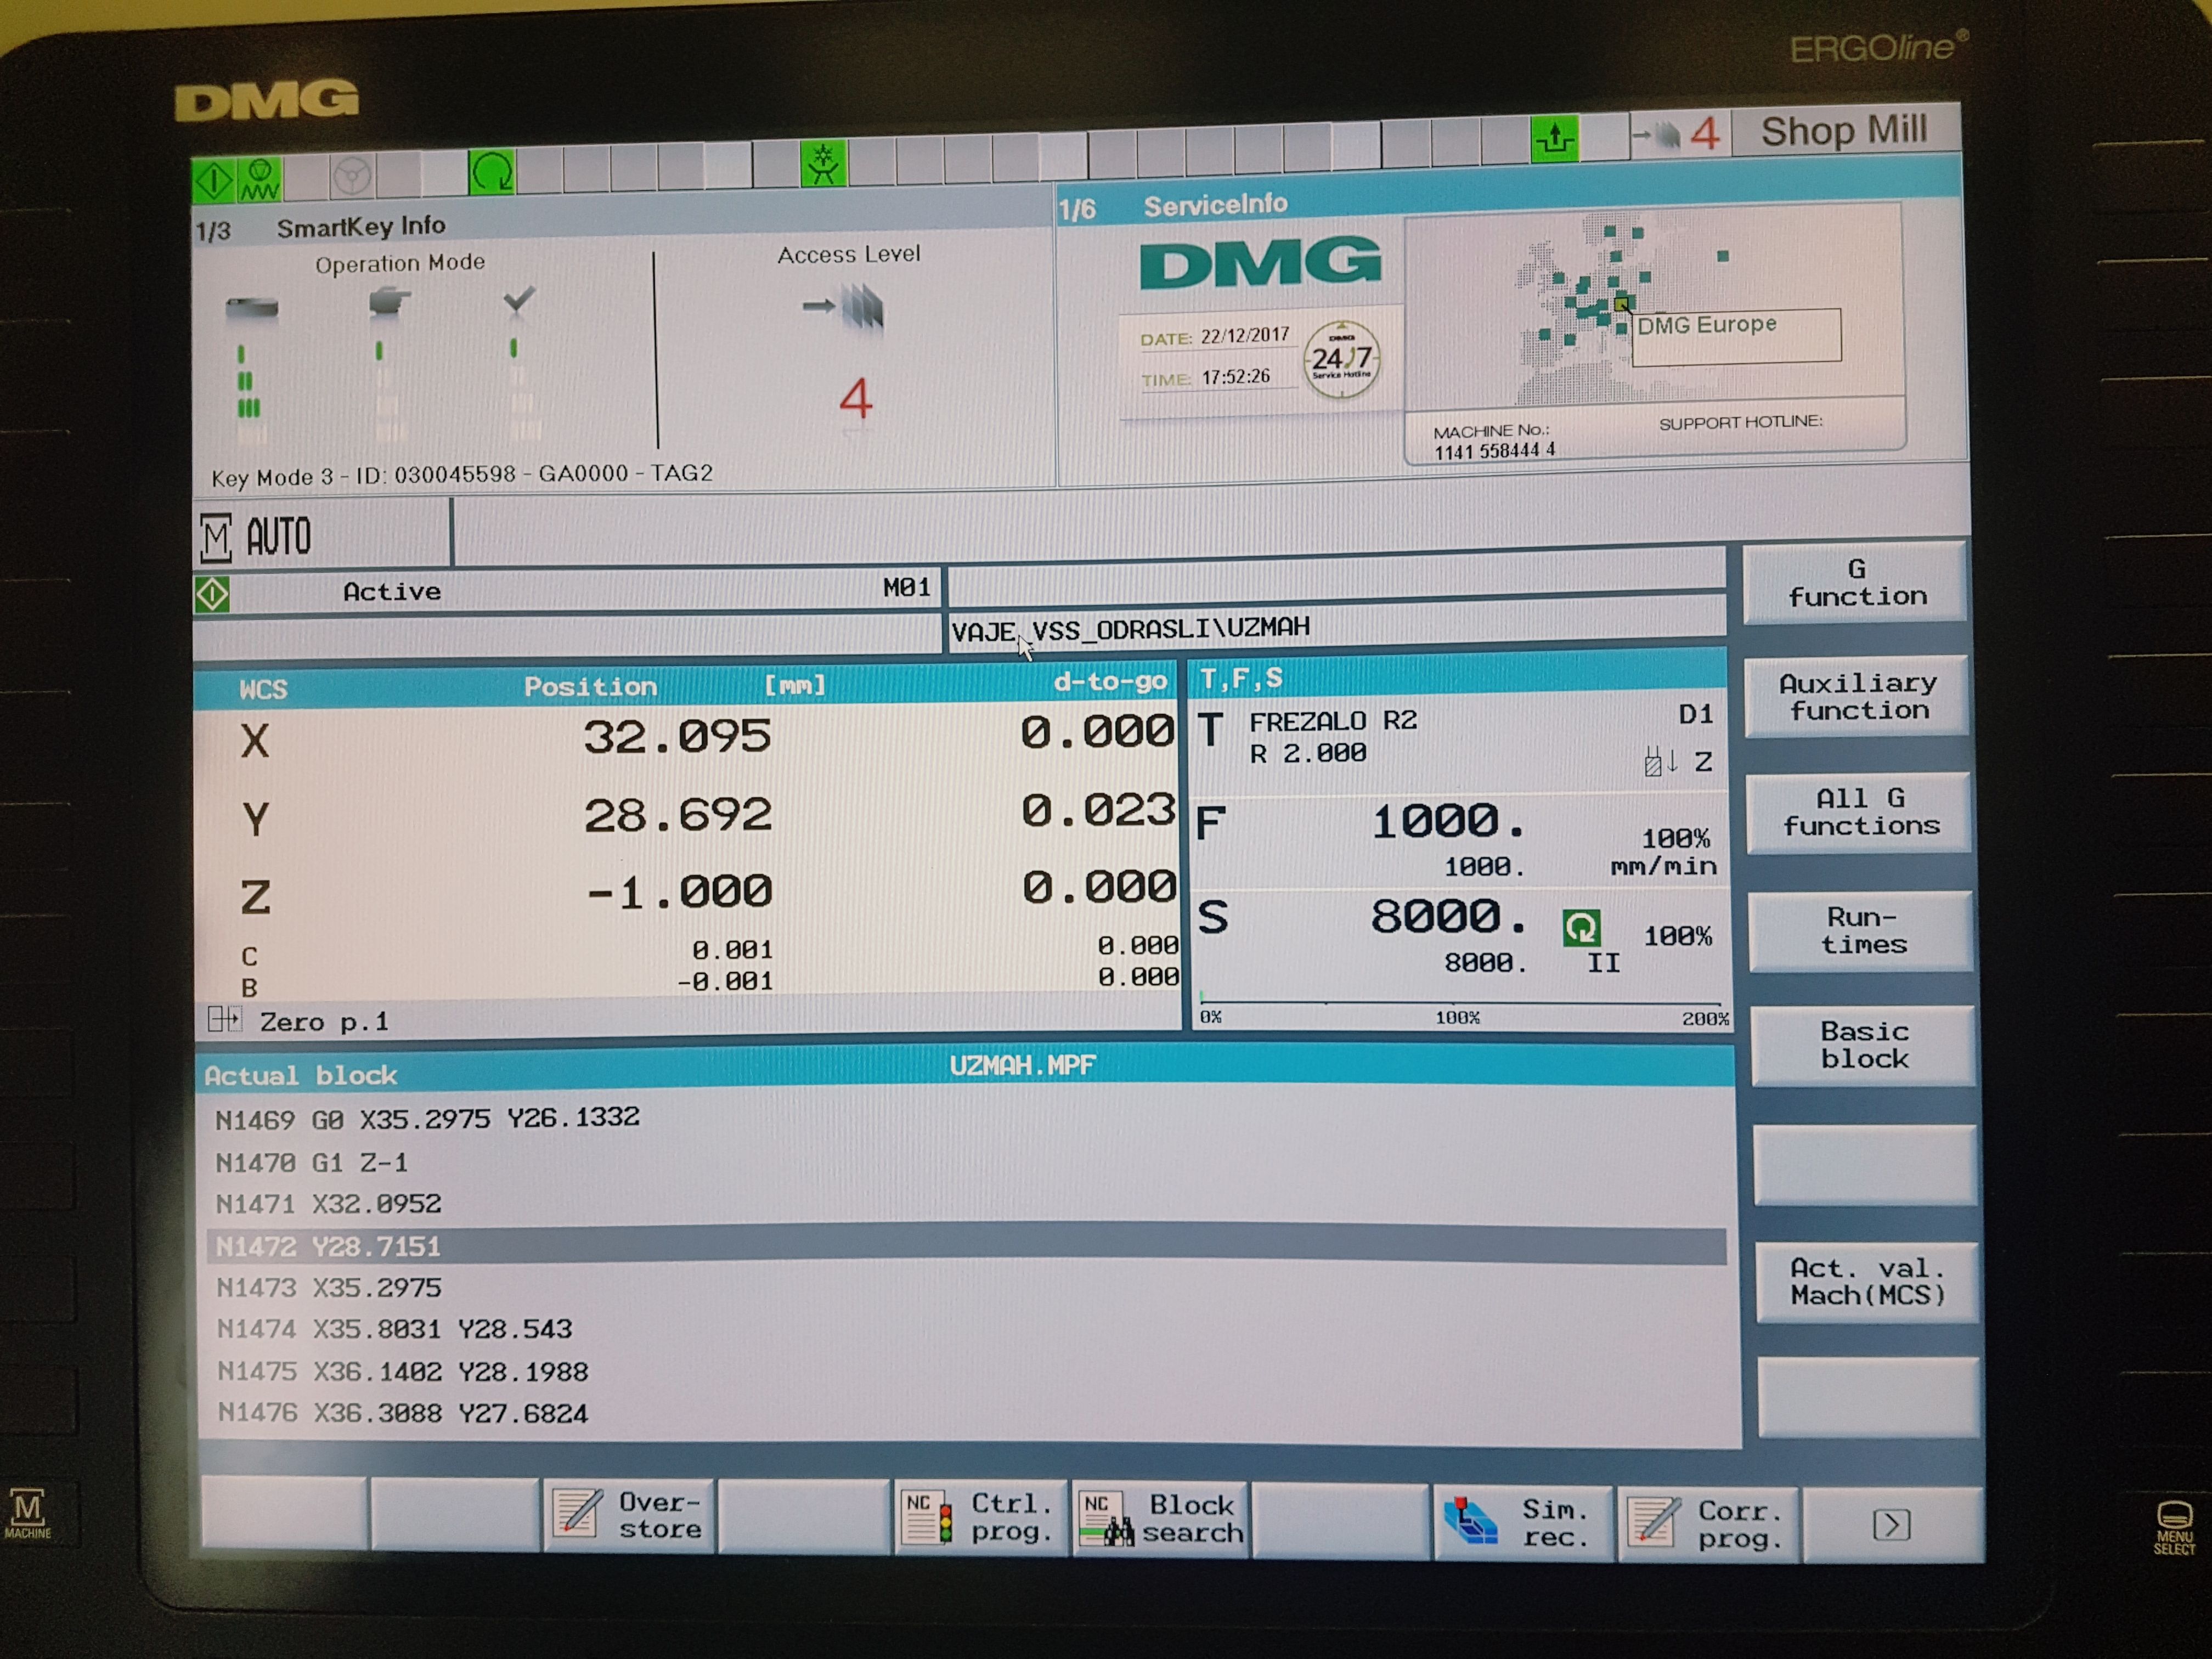Click the X position value 32.095
Screen dimensions: 2212x1659
677,737
